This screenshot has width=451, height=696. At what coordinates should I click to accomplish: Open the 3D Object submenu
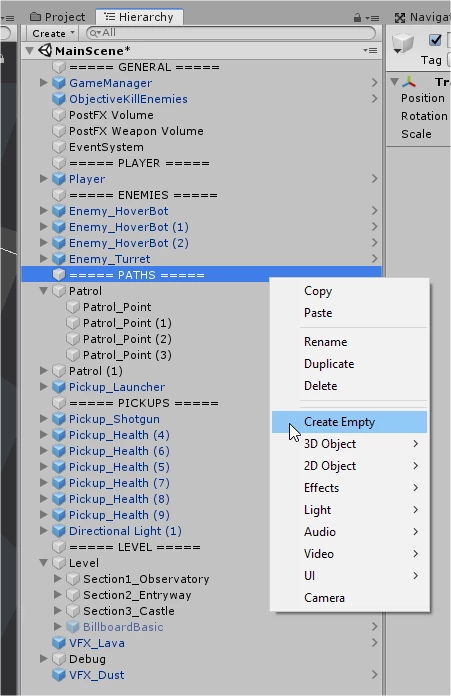349,444
